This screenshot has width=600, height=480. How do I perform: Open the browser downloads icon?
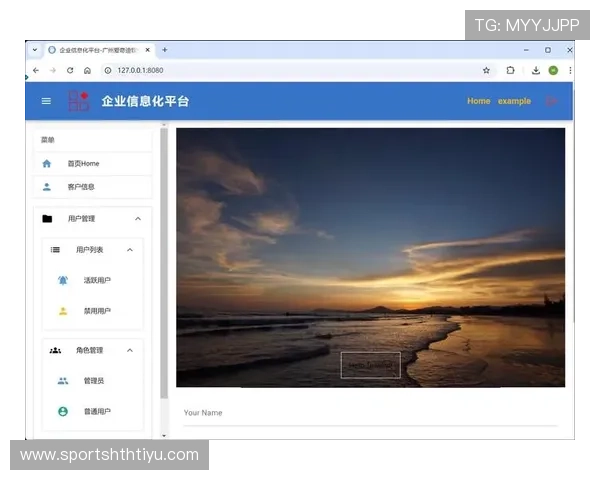click(536, 70)
